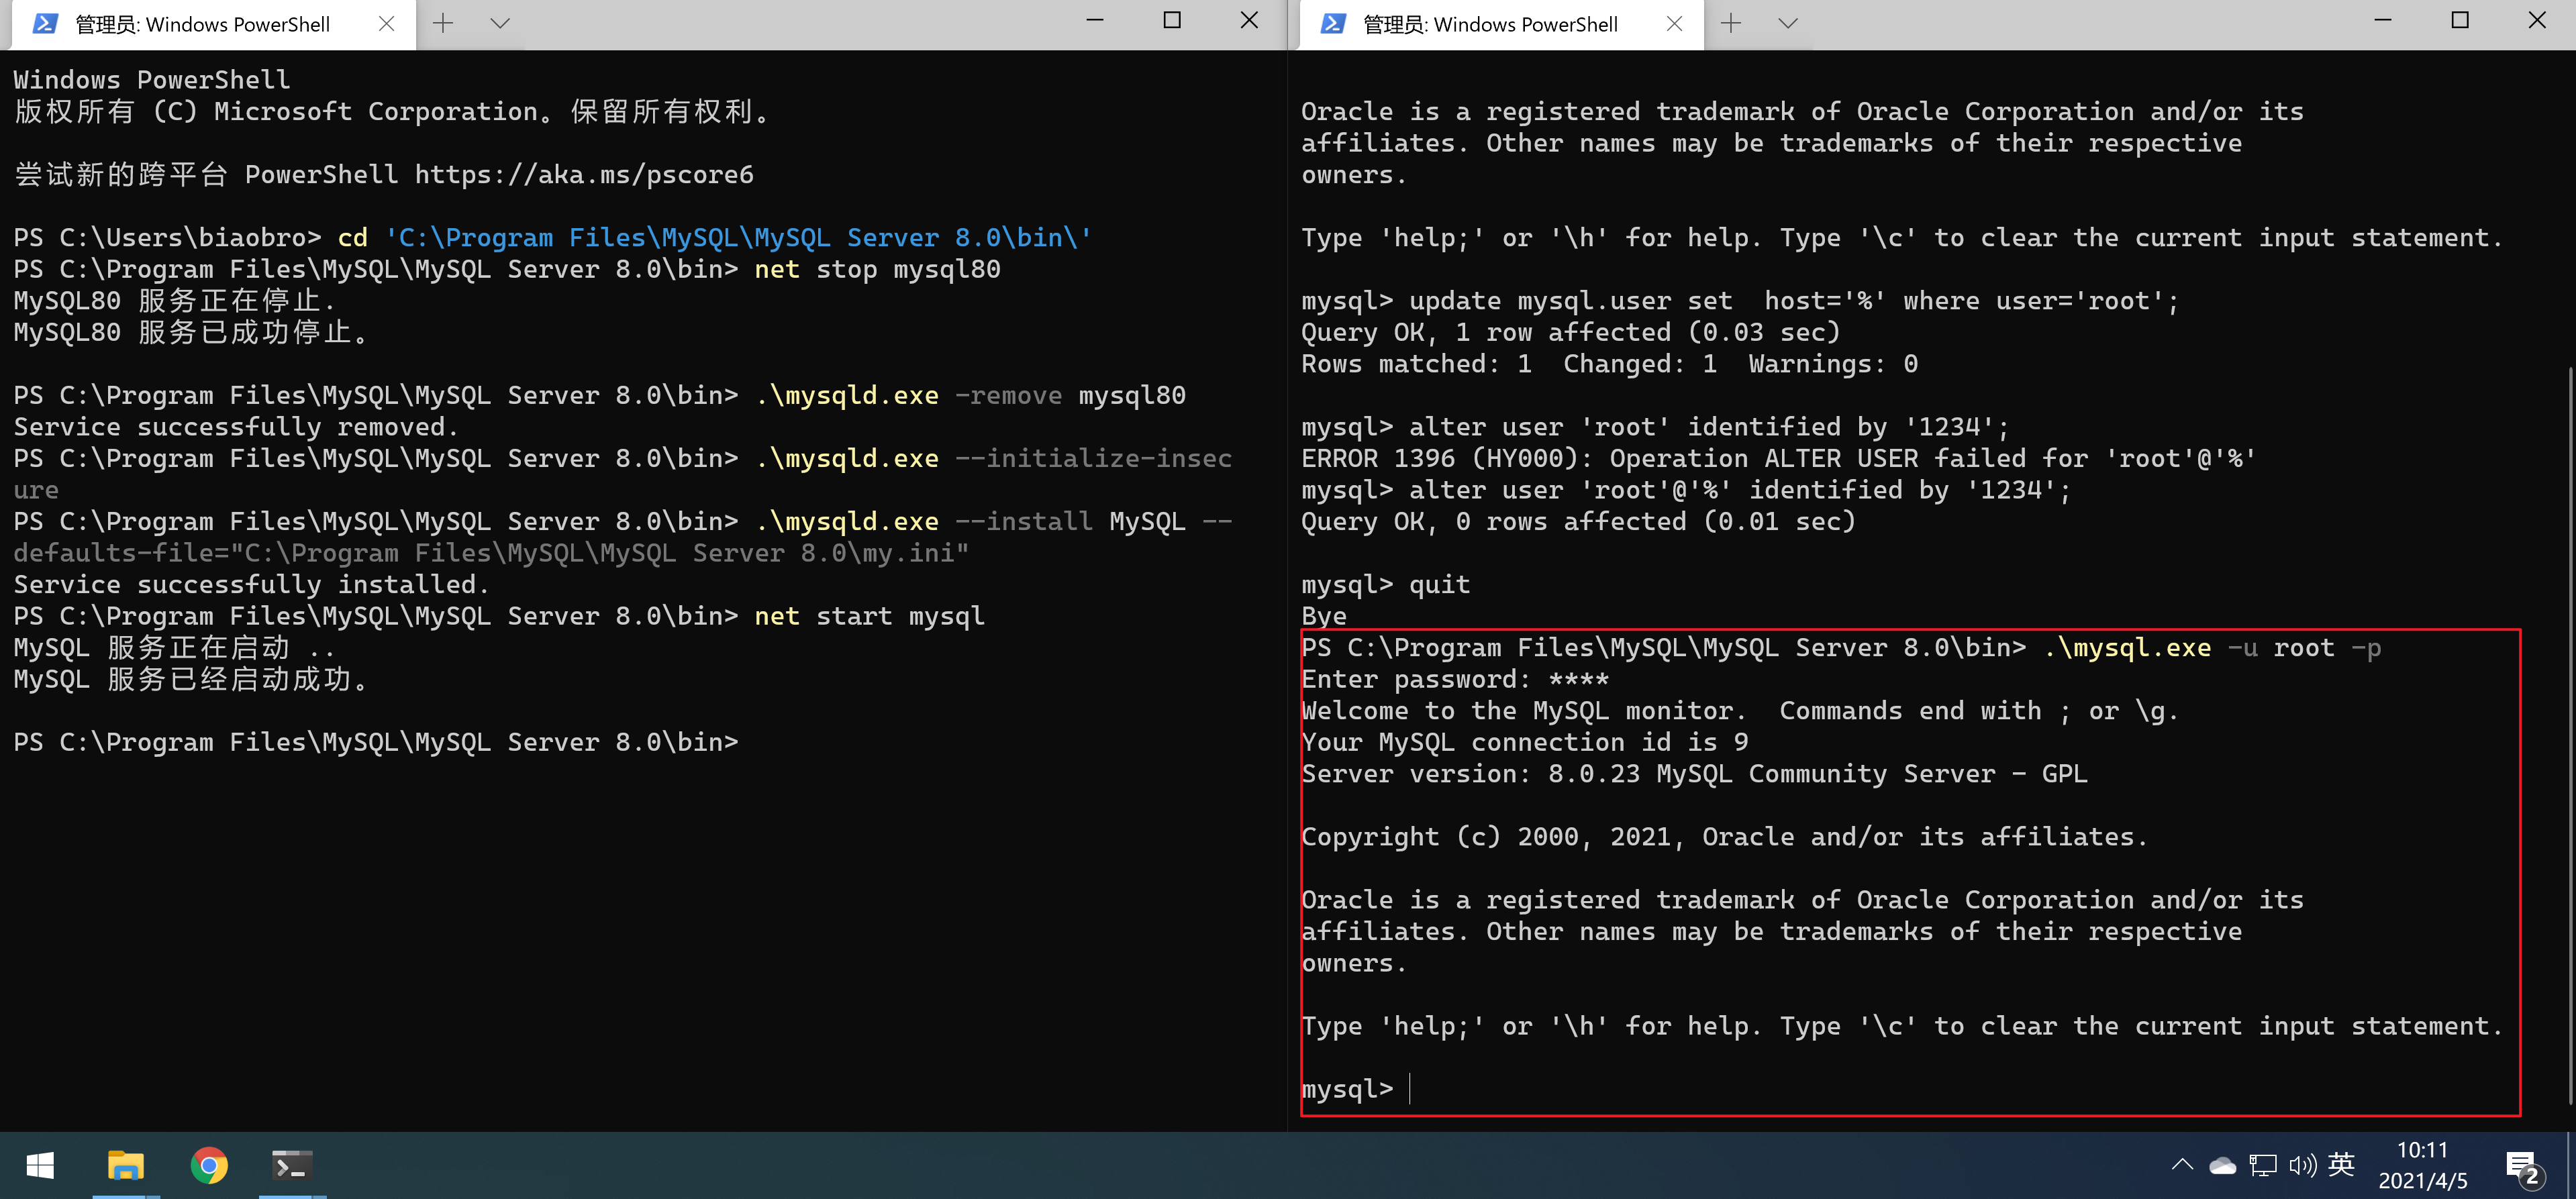Viewport: 2576px width, 1199px height.
Task: Open File Explorer from taskbar
Action: point(125,1166)
